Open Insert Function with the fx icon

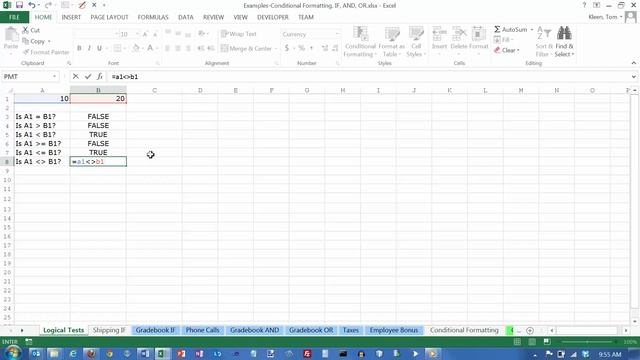(100, 76)
